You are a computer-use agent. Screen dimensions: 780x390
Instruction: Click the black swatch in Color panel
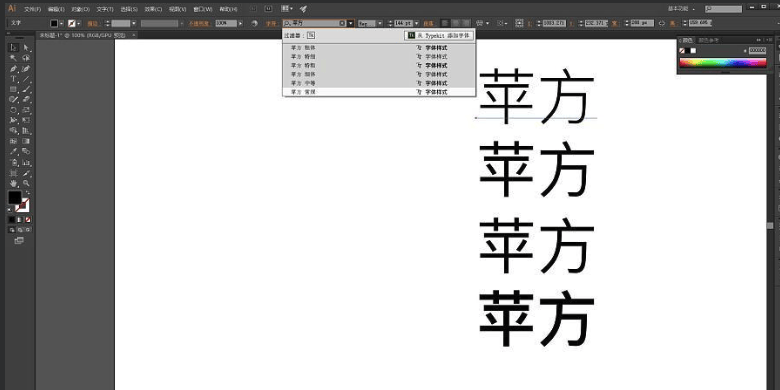click(688, 51)
